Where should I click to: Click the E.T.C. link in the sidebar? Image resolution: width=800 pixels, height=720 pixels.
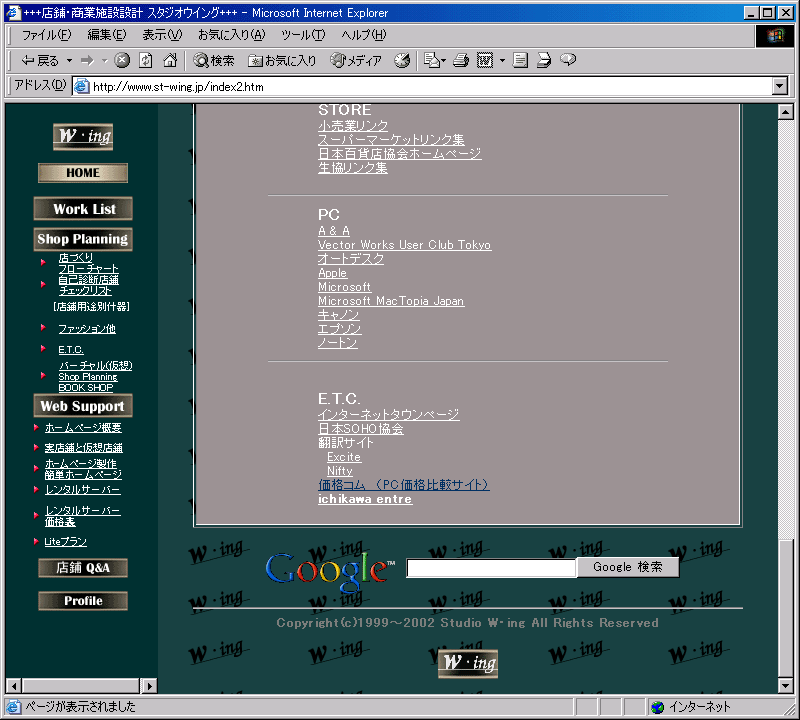70,350
